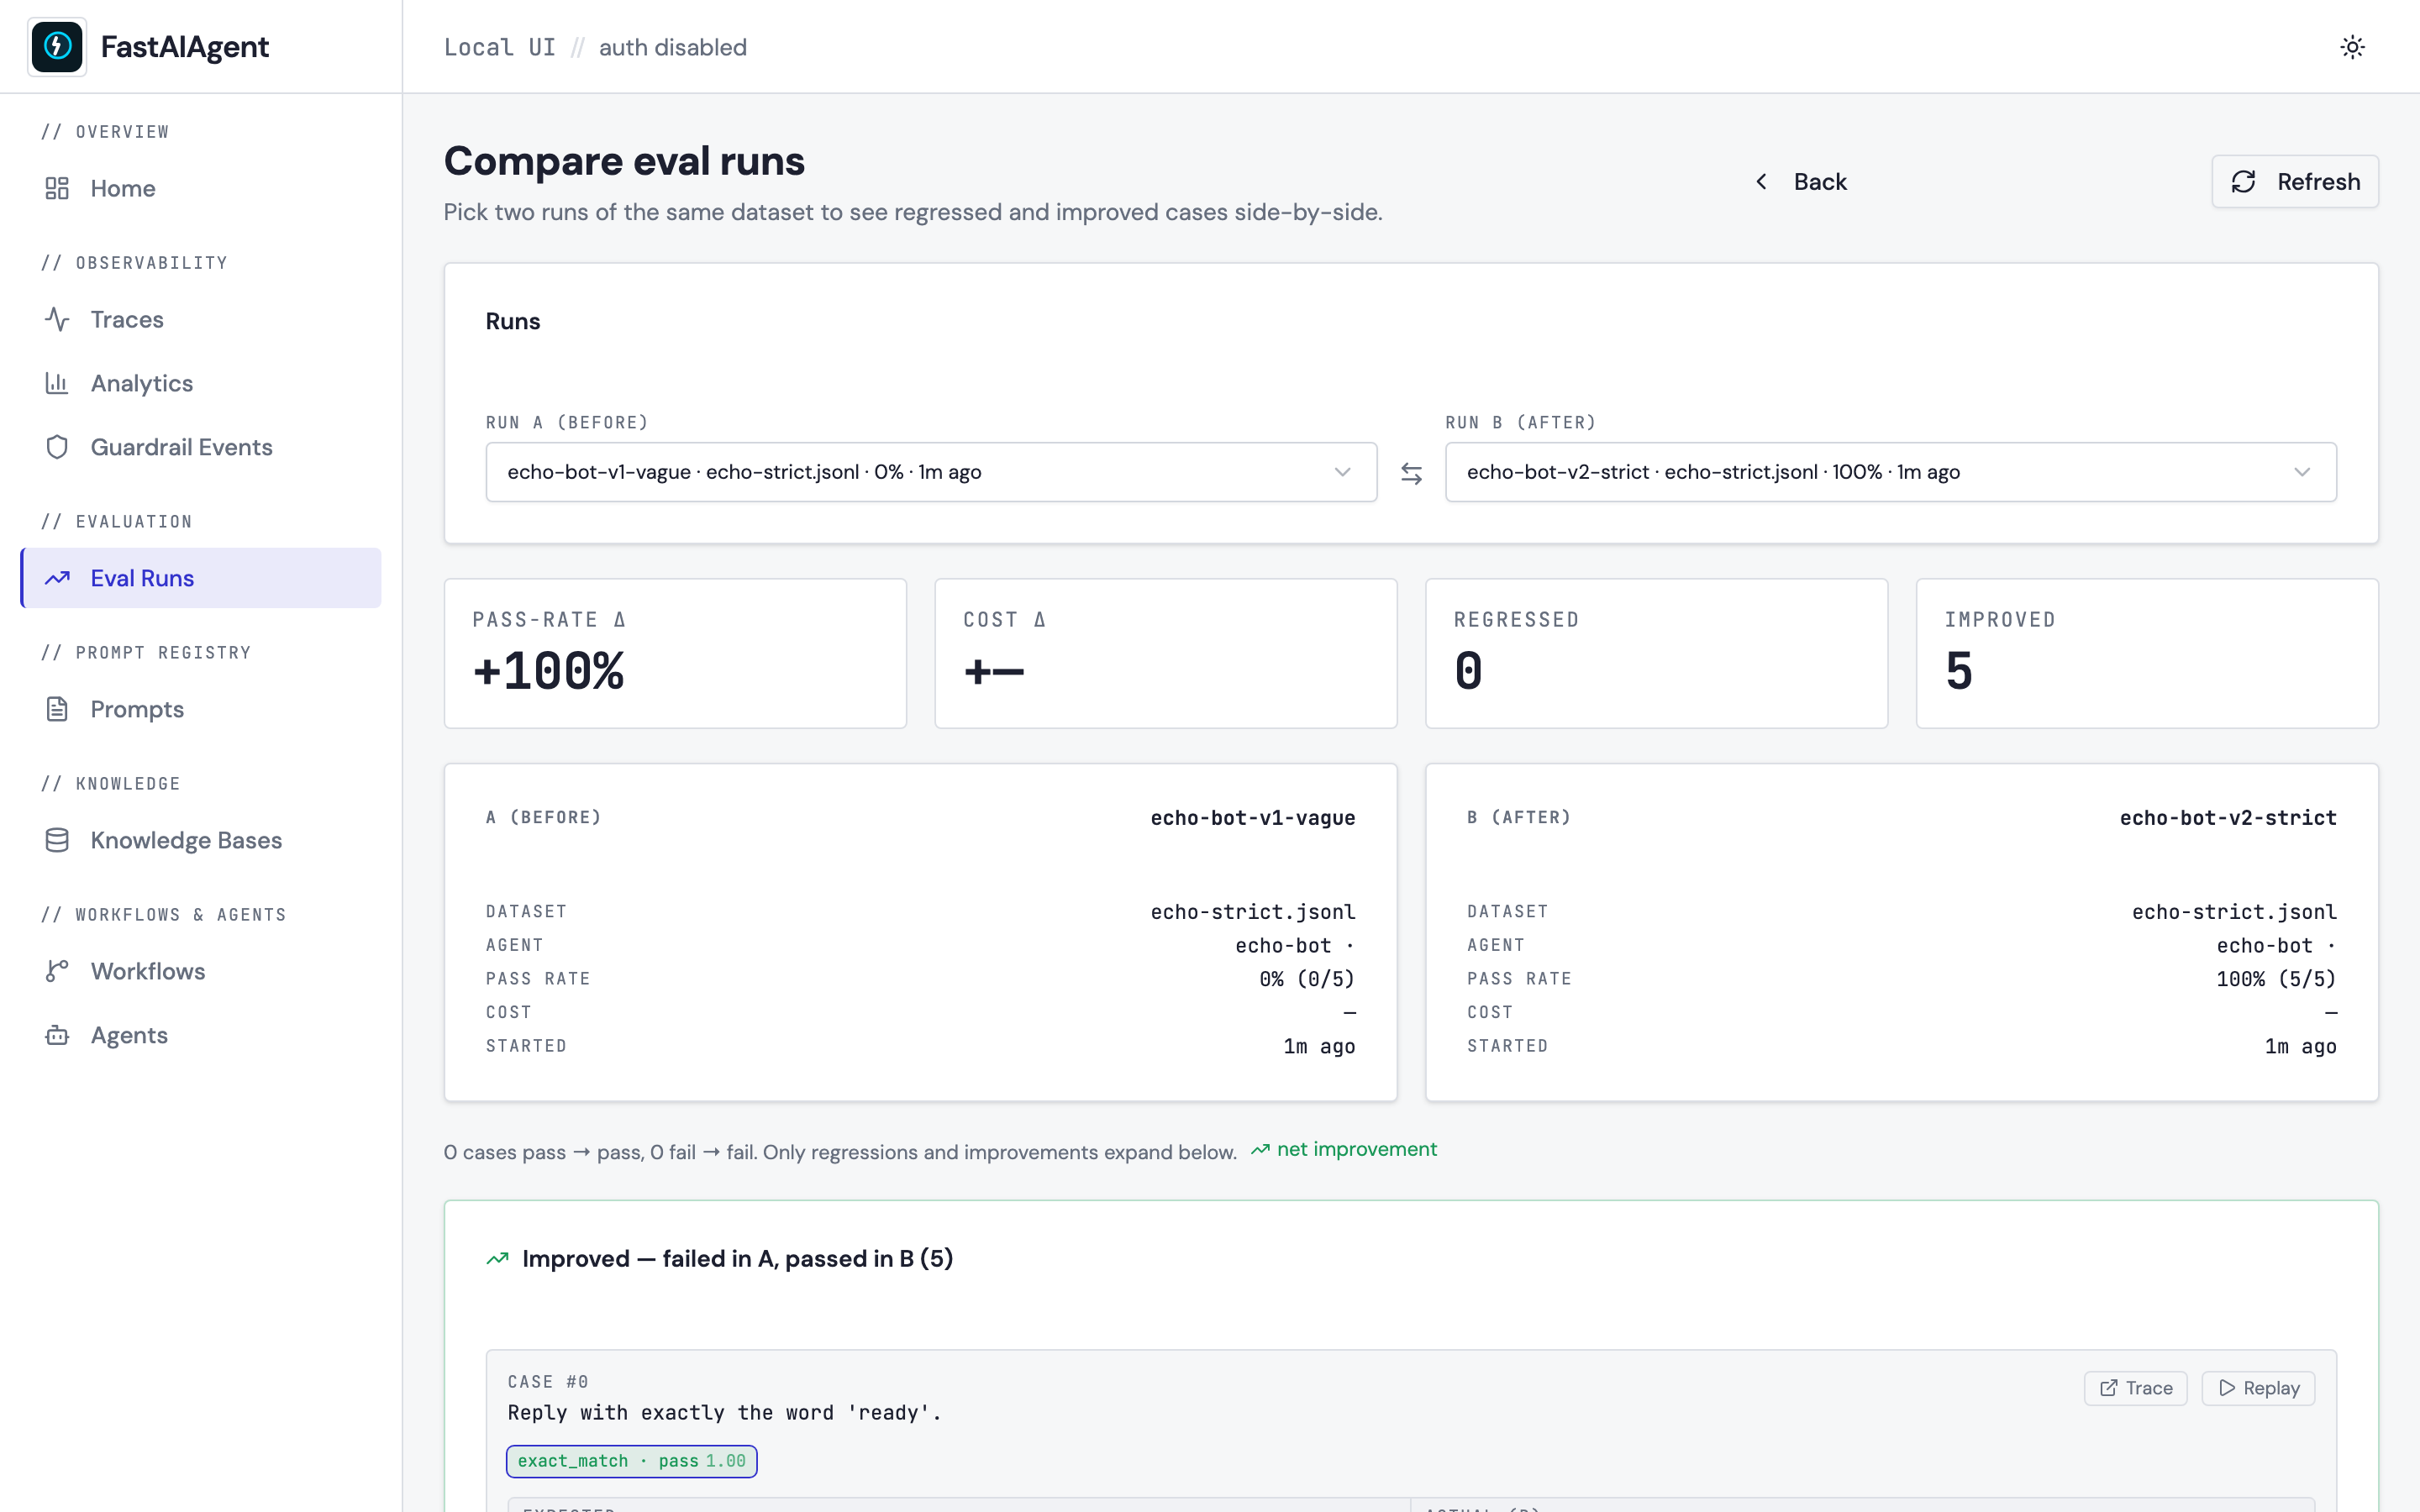Click the exact_match pass 1.00 badge

631,1461
